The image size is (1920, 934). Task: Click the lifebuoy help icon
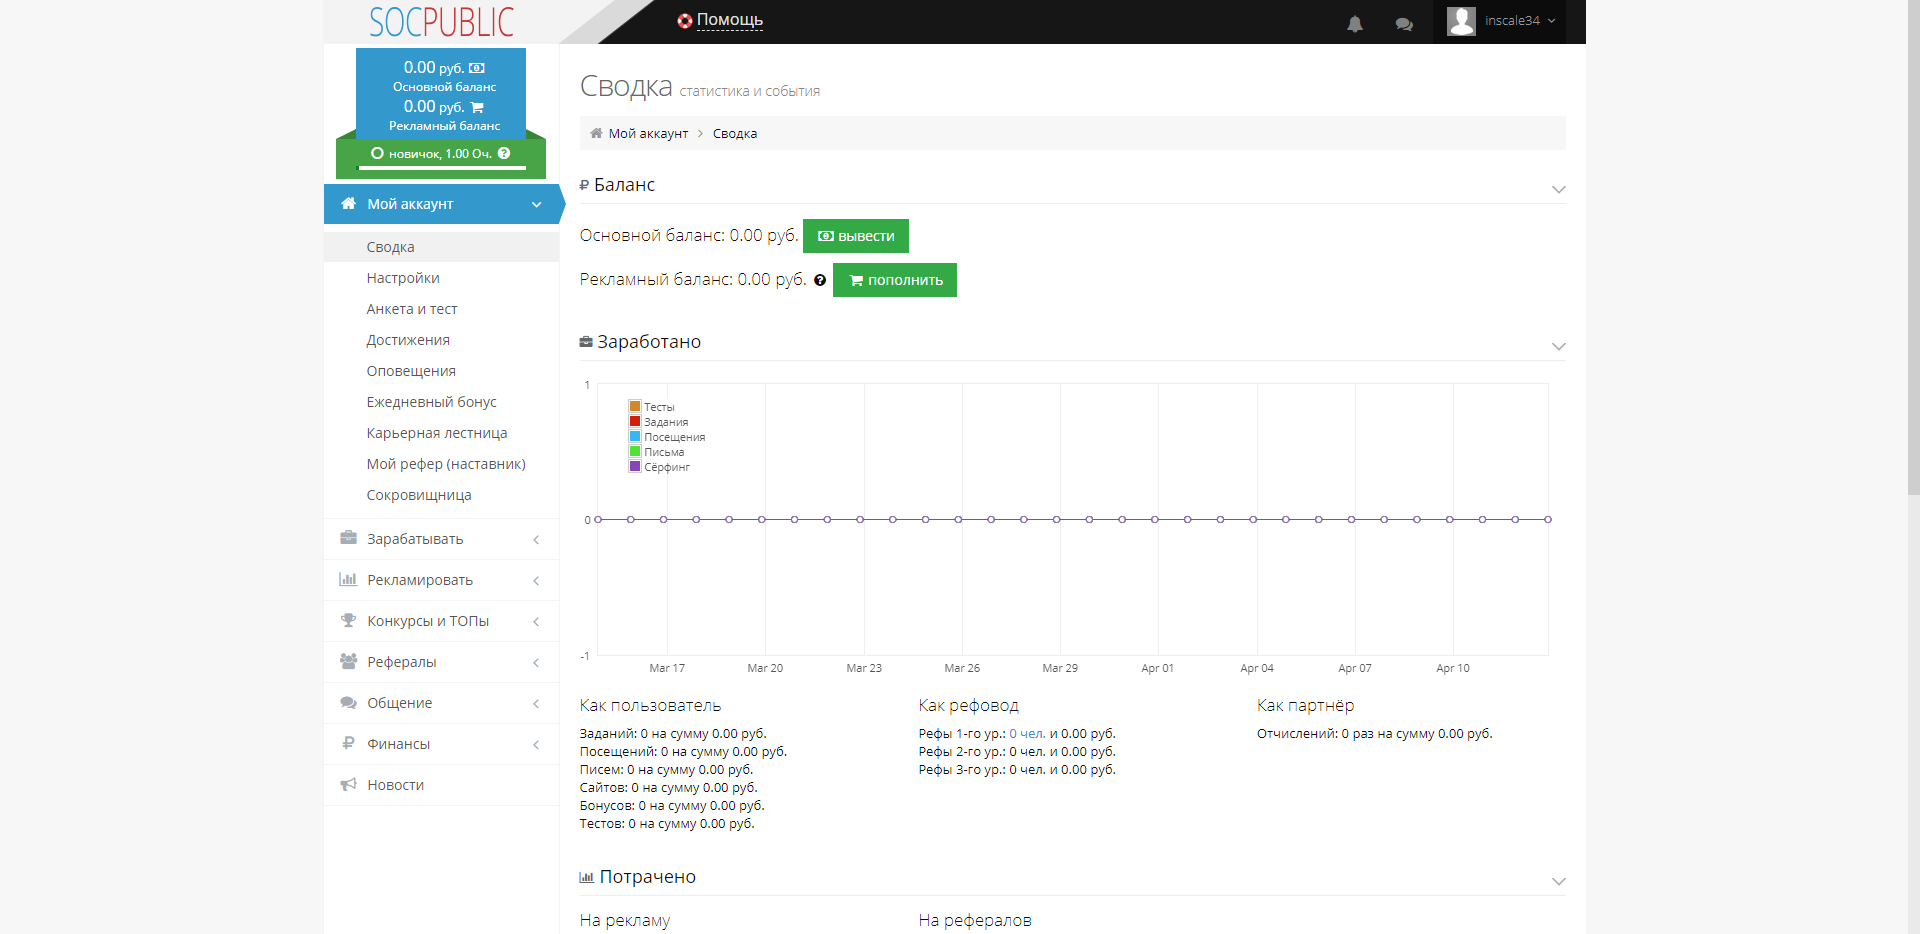tap(684, 21)
